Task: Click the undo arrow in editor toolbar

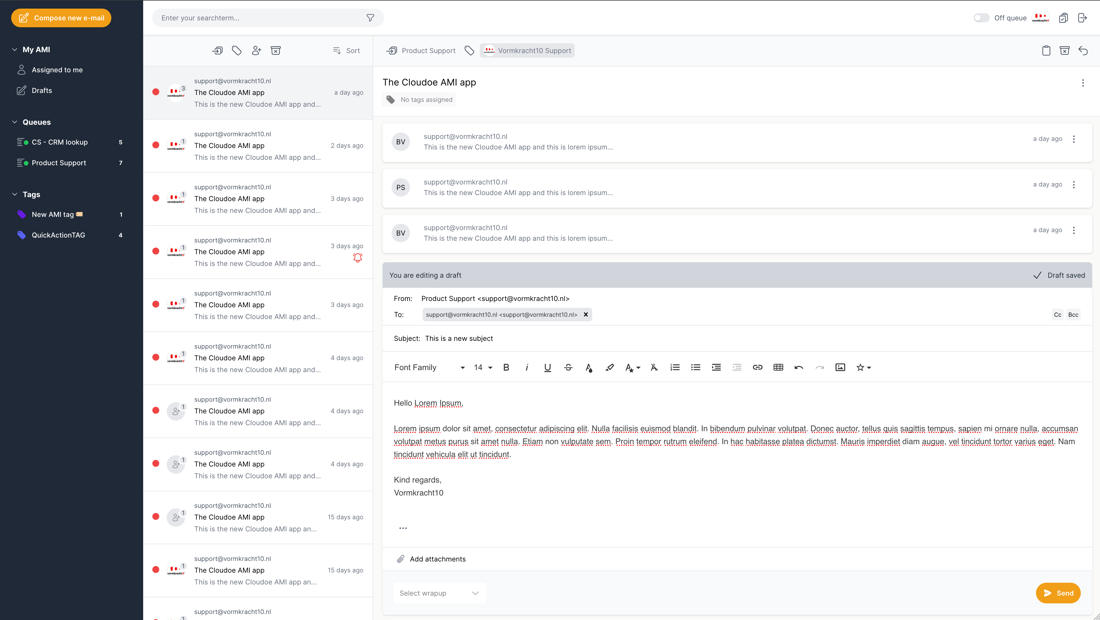Action: point(798,368)
